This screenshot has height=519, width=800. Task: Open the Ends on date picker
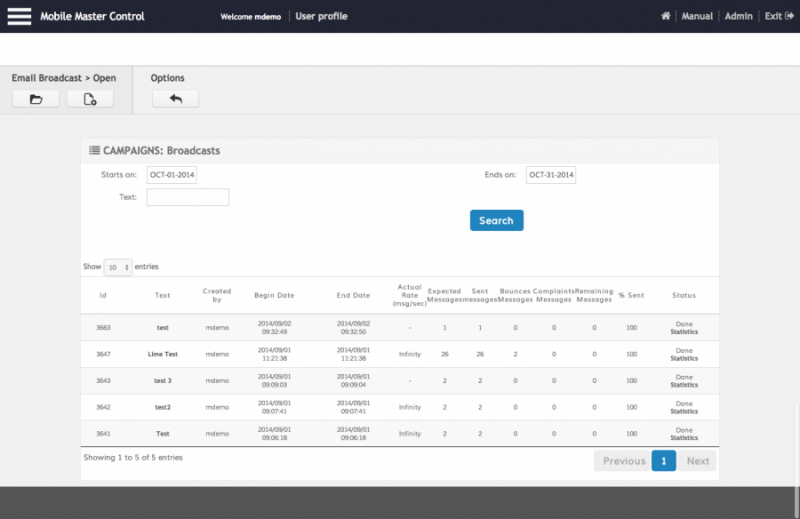[551, 175]
